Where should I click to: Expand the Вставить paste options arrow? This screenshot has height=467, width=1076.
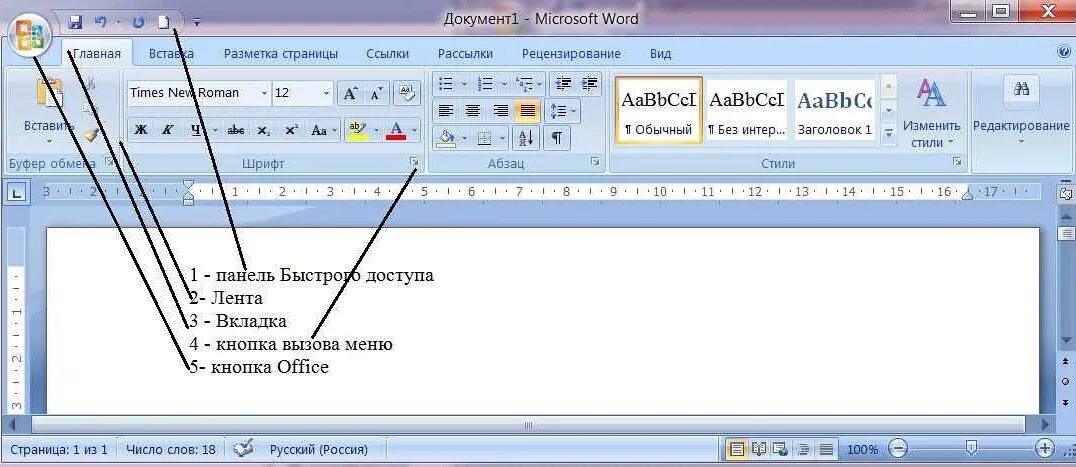pyautogui.click(x=49, y=142)
